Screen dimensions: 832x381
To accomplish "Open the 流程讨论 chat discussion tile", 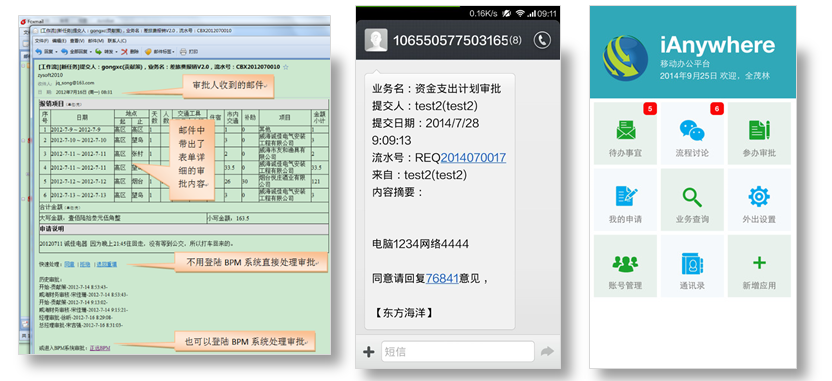I will tap(692, 133).
